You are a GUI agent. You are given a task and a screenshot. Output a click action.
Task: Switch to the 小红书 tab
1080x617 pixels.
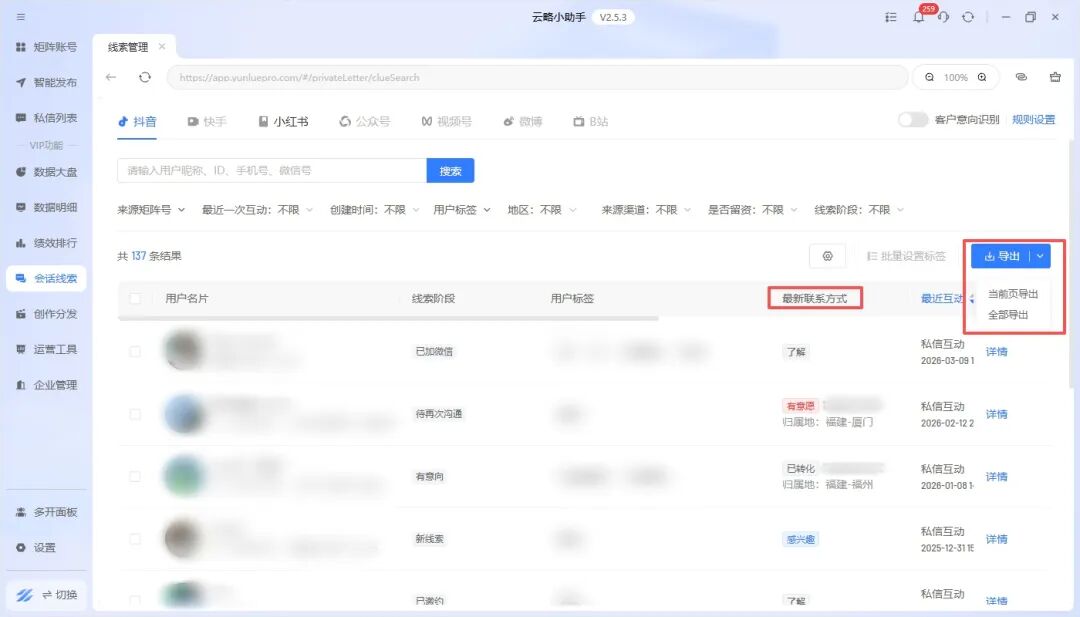(x=283, y=121)
